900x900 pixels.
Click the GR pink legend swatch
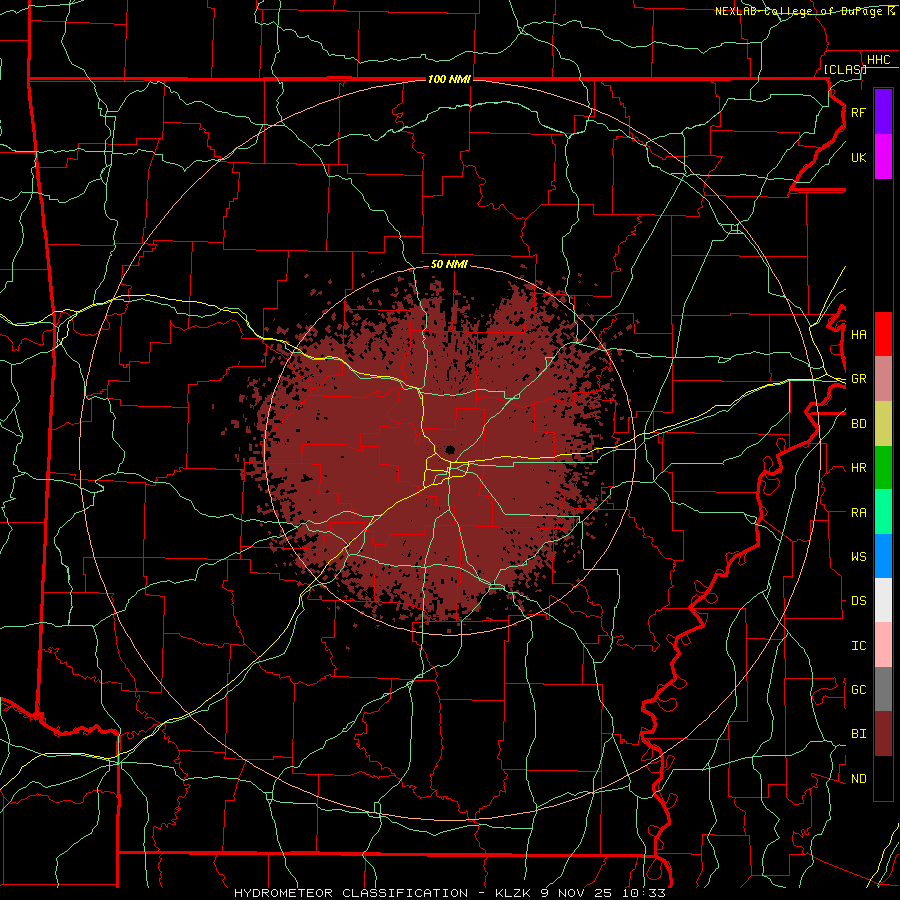tap(883, 379)
